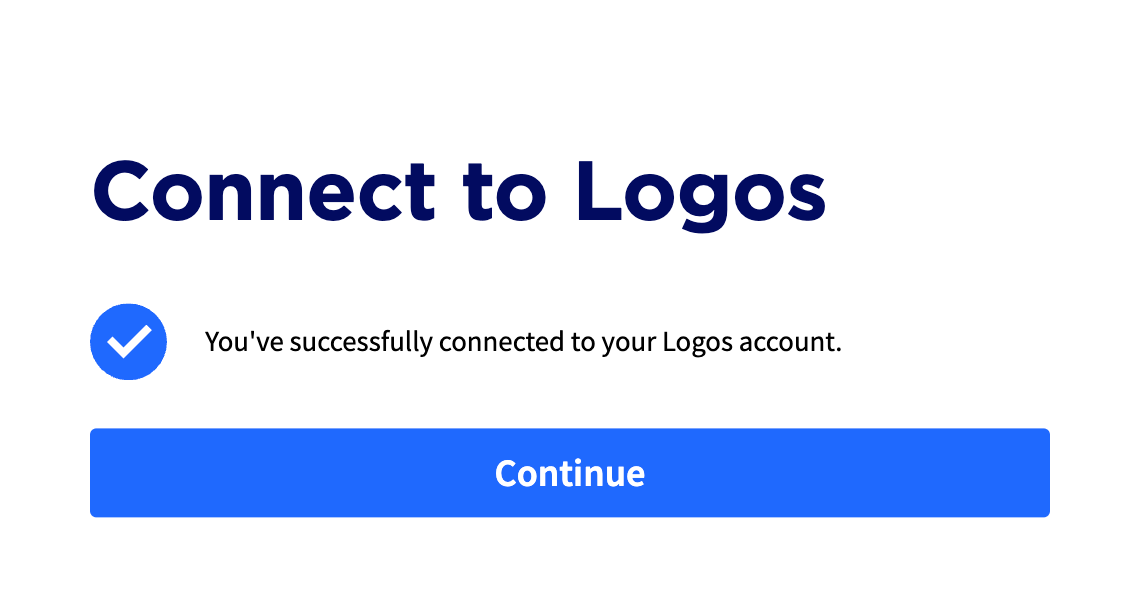Click the successfully connected message text
The height and width of the screenshot is (610, 1124).
pyautogui.click(x=523, y=342)
